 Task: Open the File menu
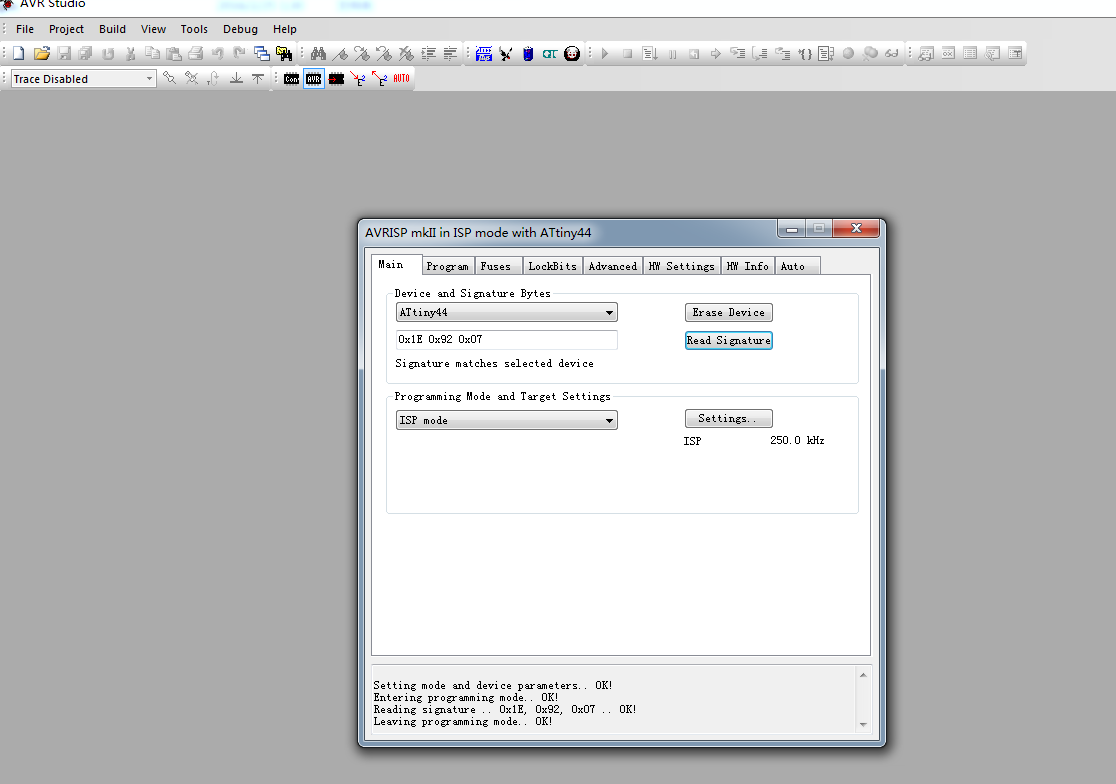25,29
